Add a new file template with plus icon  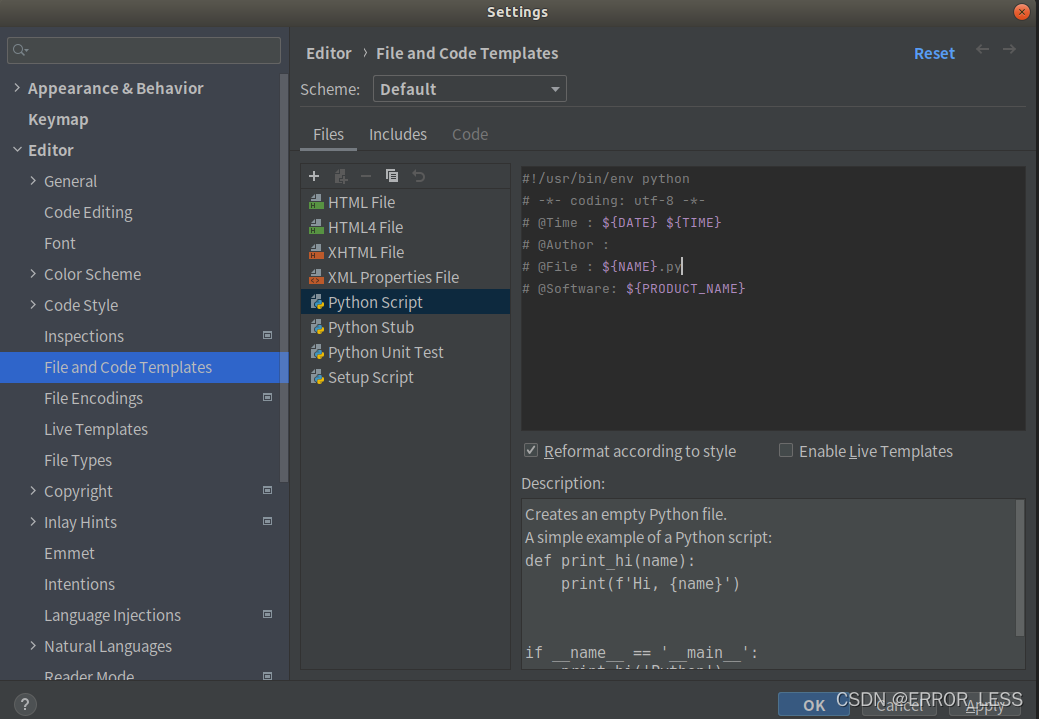(x=314, y=176)
